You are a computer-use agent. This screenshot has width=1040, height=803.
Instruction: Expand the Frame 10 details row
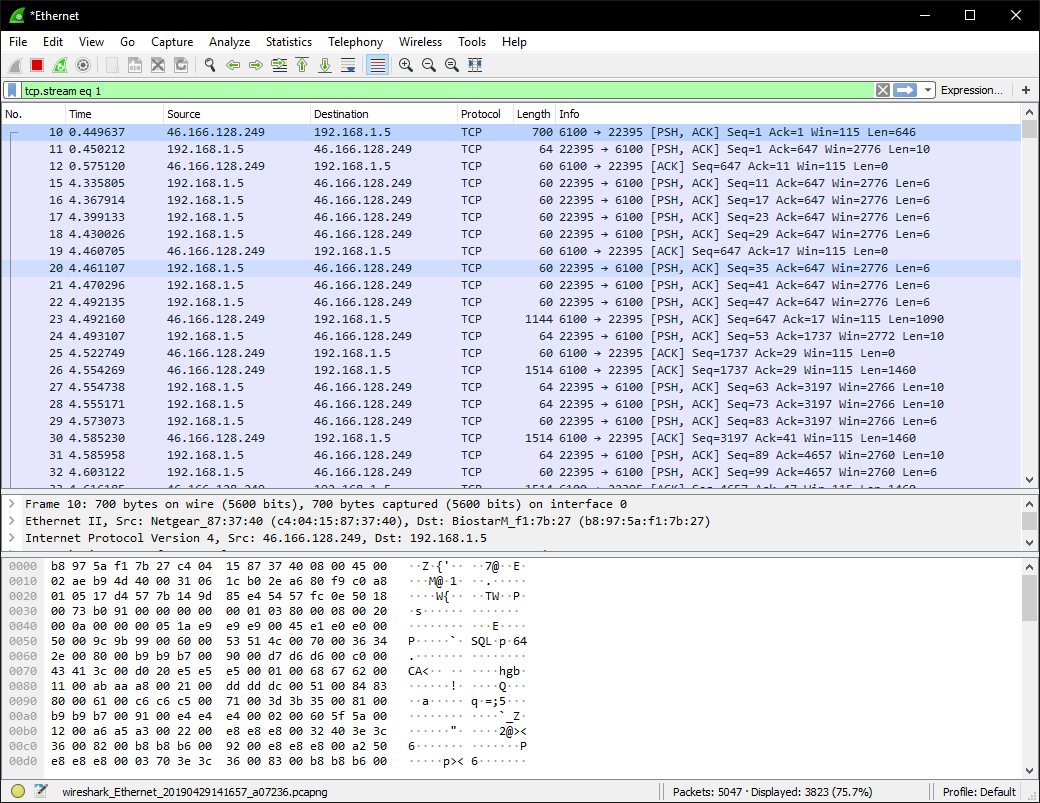coord(11,504)
